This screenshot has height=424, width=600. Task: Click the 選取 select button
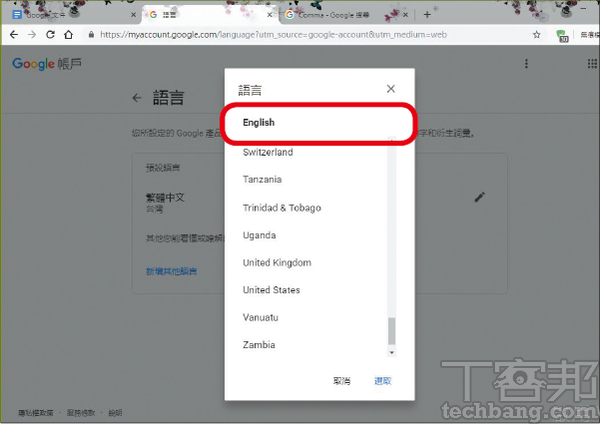[x=383, y=381]
